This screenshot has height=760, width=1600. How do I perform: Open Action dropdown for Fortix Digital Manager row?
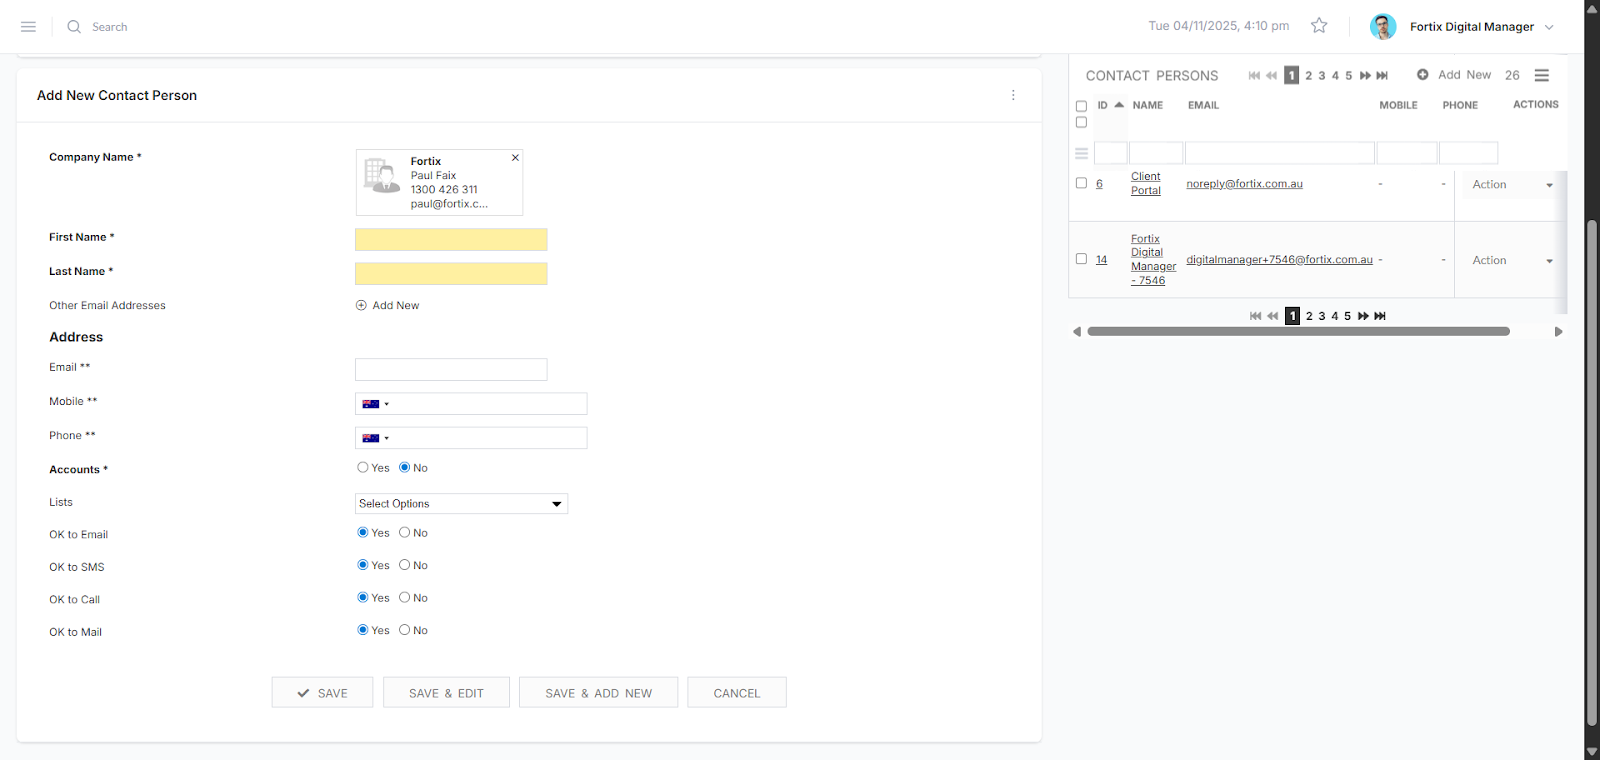1511,261
